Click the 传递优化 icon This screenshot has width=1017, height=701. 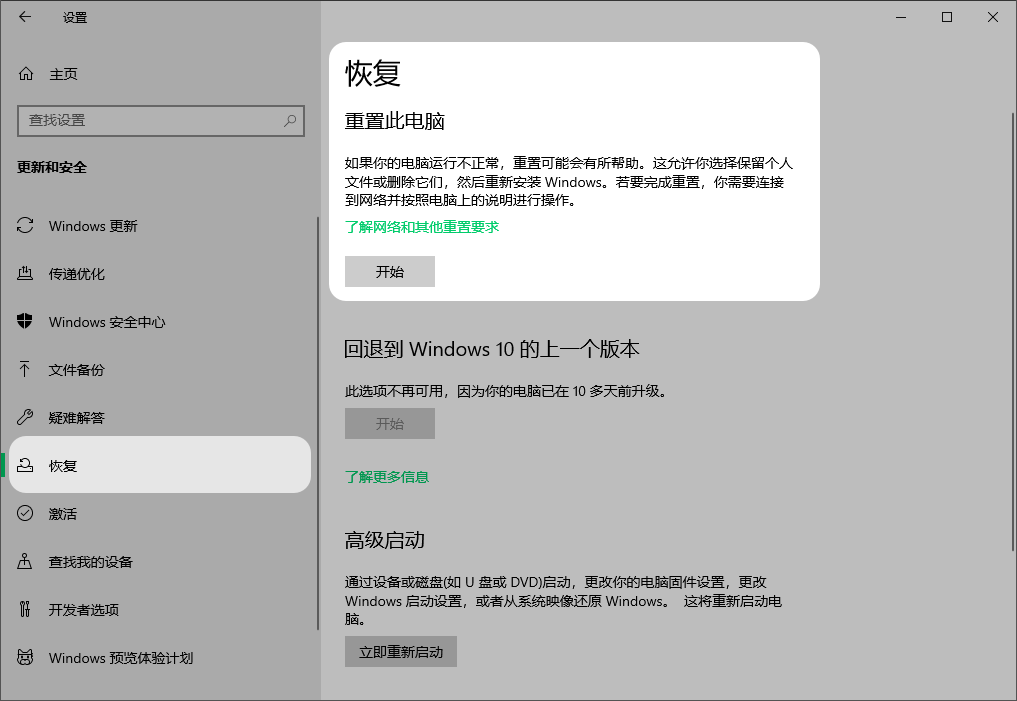[x=25, y=274]
